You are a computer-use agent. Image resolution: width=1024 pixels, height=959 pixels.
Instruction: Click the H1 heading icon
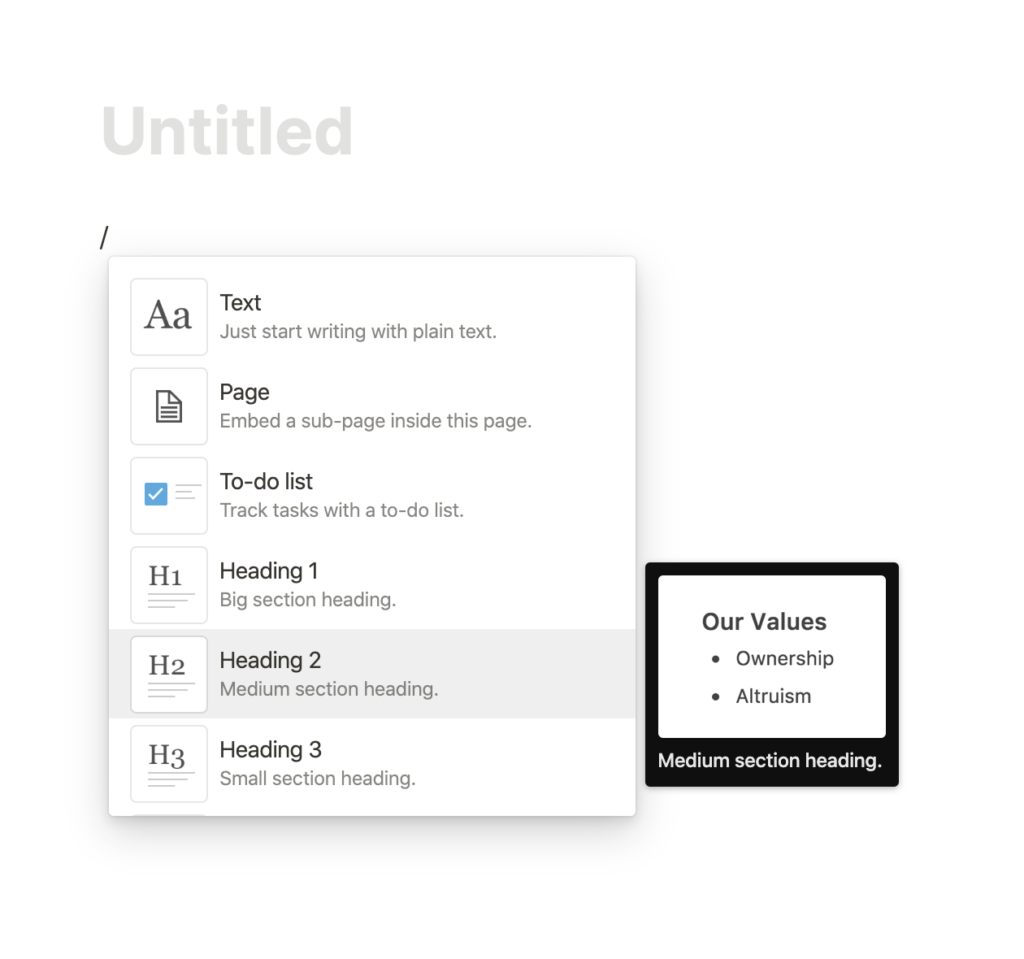click(x=169, y=585)
